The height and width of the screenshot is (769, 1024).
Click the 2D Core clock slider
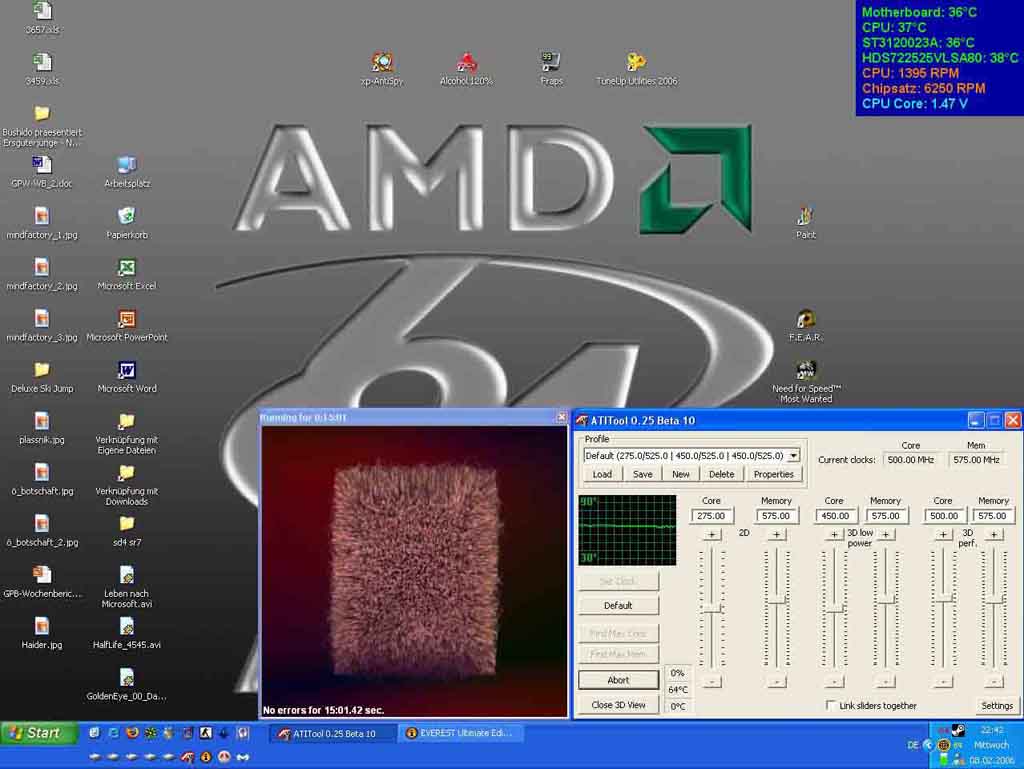coord(711,608)
